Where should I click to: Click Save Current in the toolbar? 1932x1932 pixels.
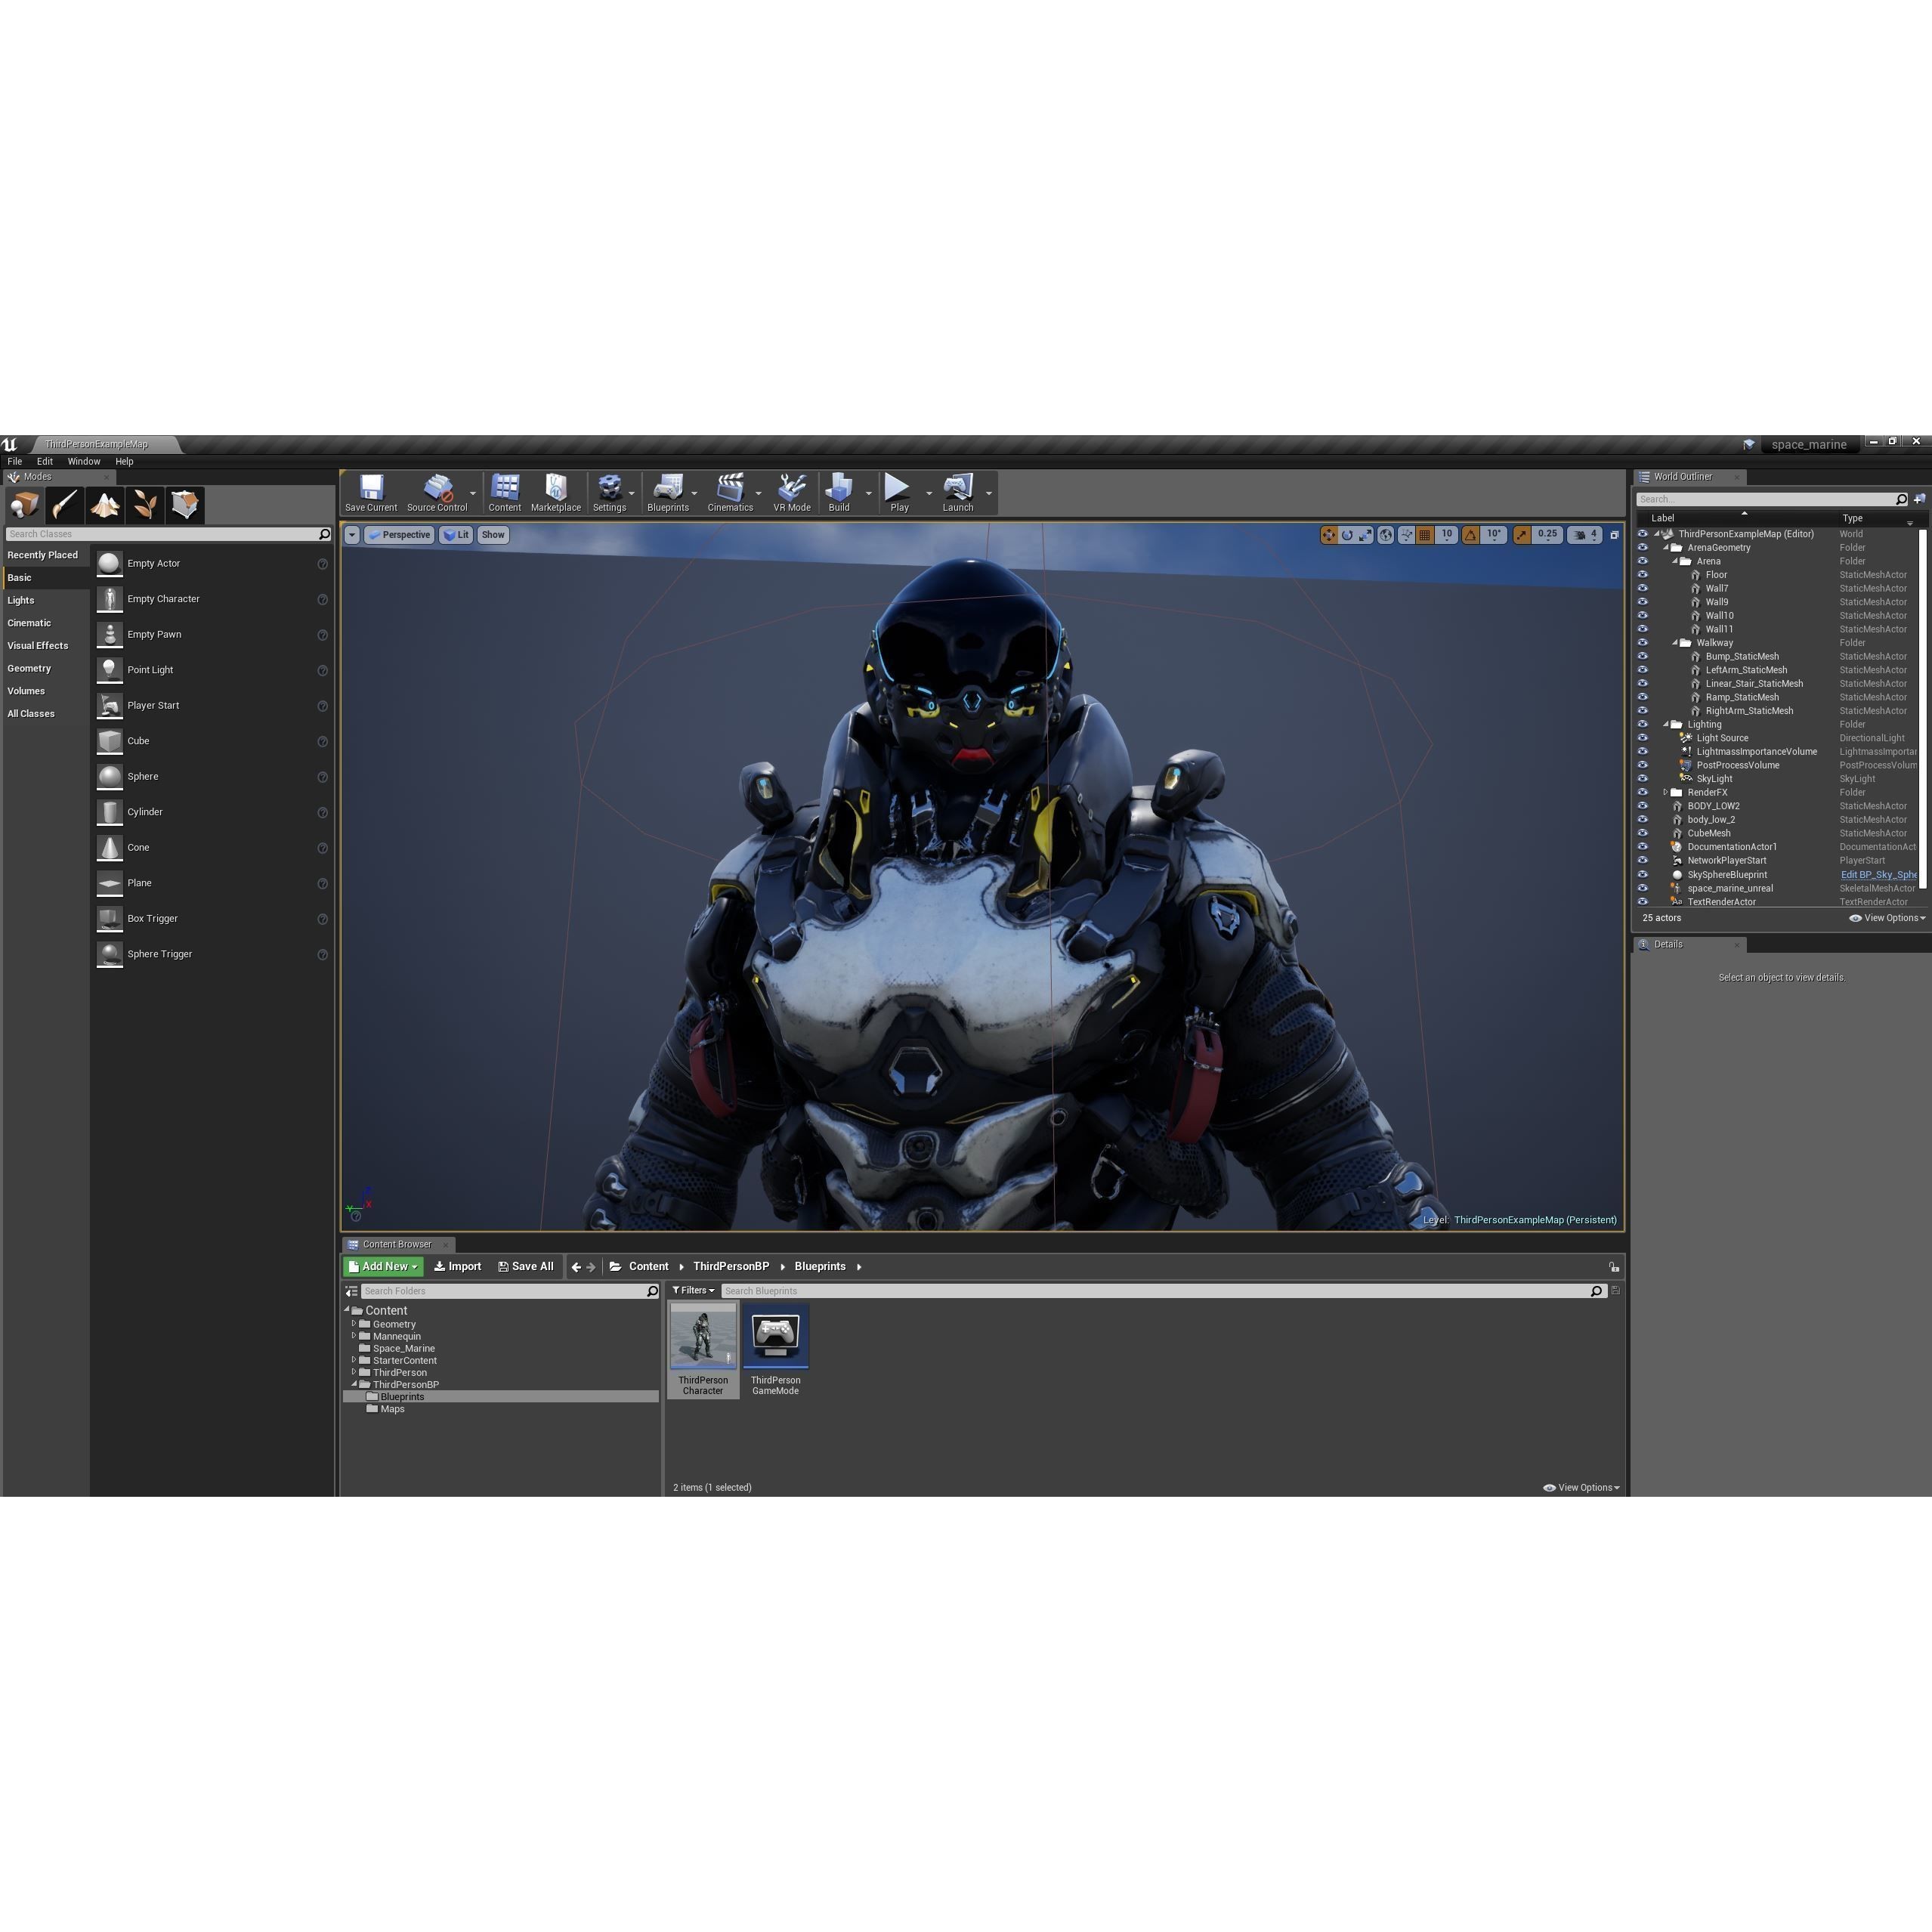point(371,492)
